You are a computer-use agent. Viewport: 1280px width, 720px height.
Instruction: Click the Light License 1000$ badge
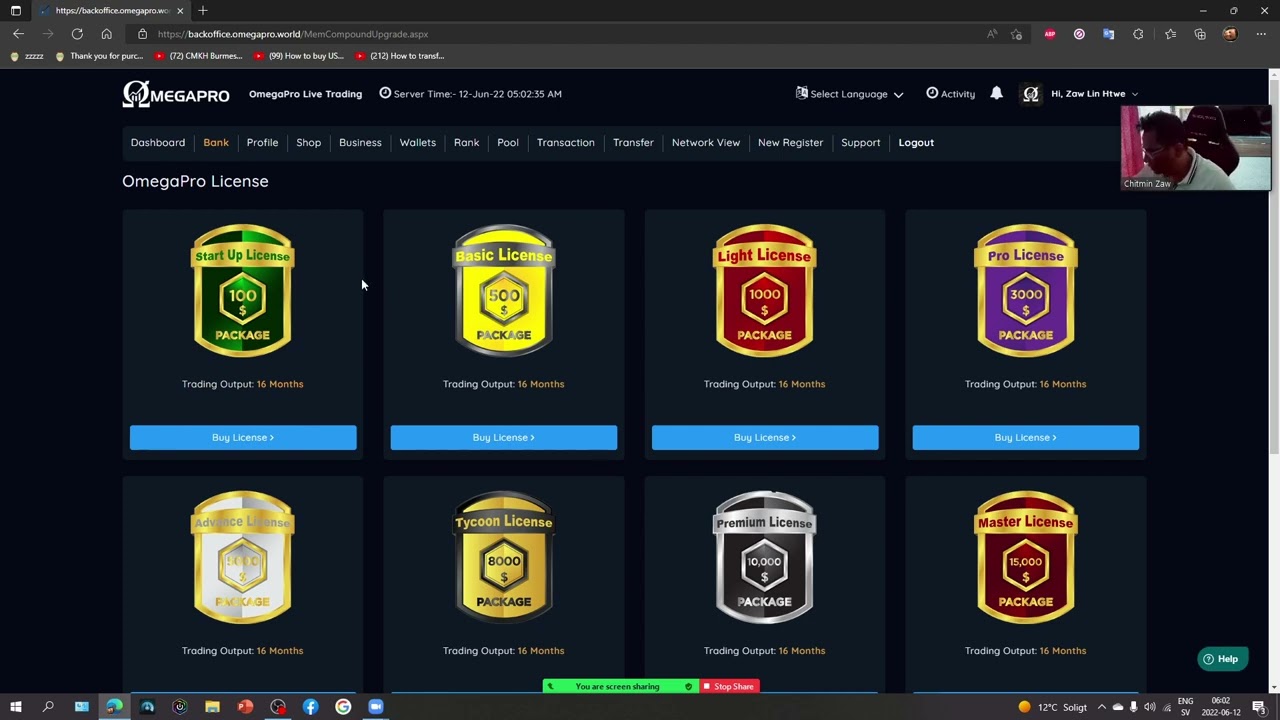pyautogui.click(x=765, y=290)
